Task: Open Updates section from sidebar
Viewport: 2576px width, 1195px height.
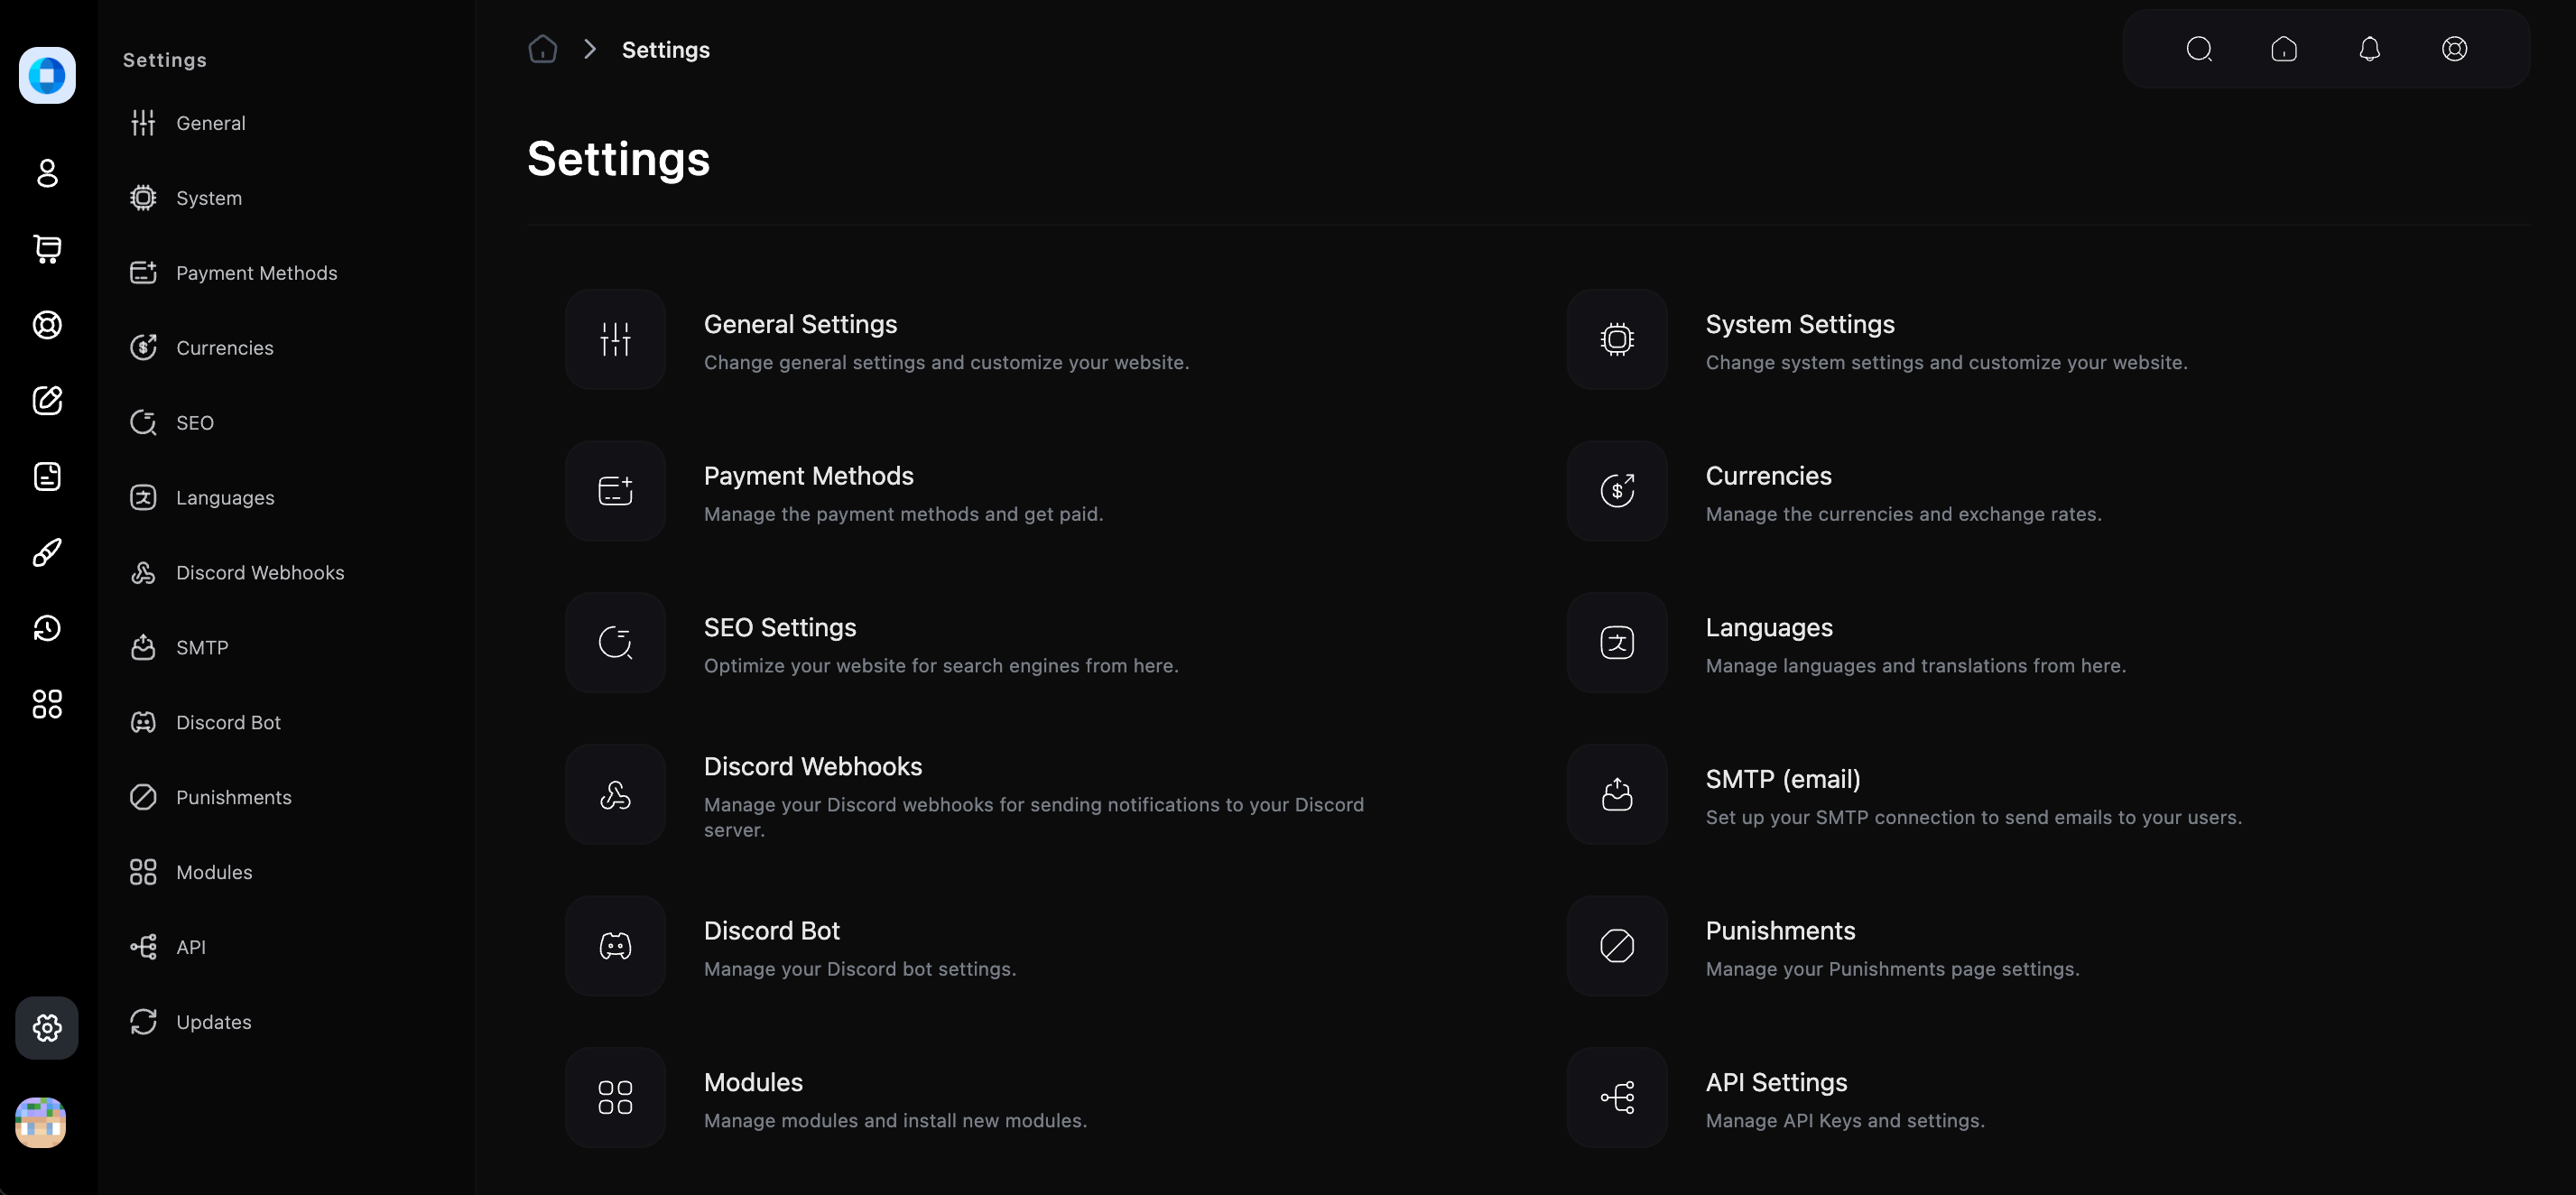Action: 214,1021
